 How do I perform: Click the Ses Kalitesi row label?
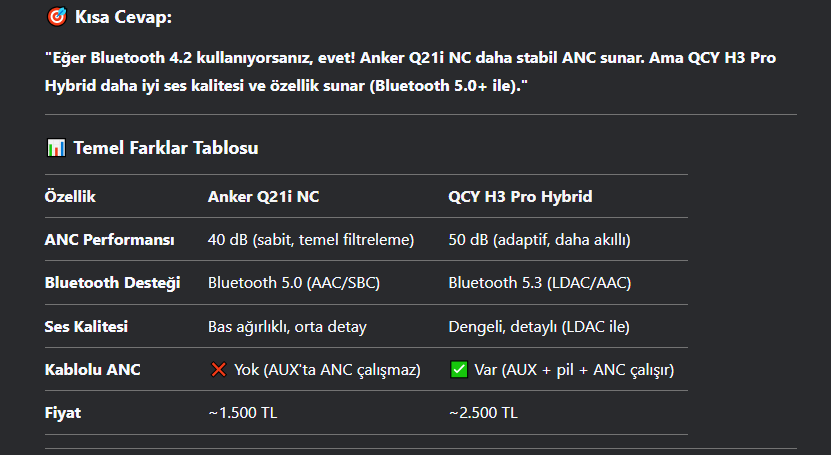[x=86, y=327]
